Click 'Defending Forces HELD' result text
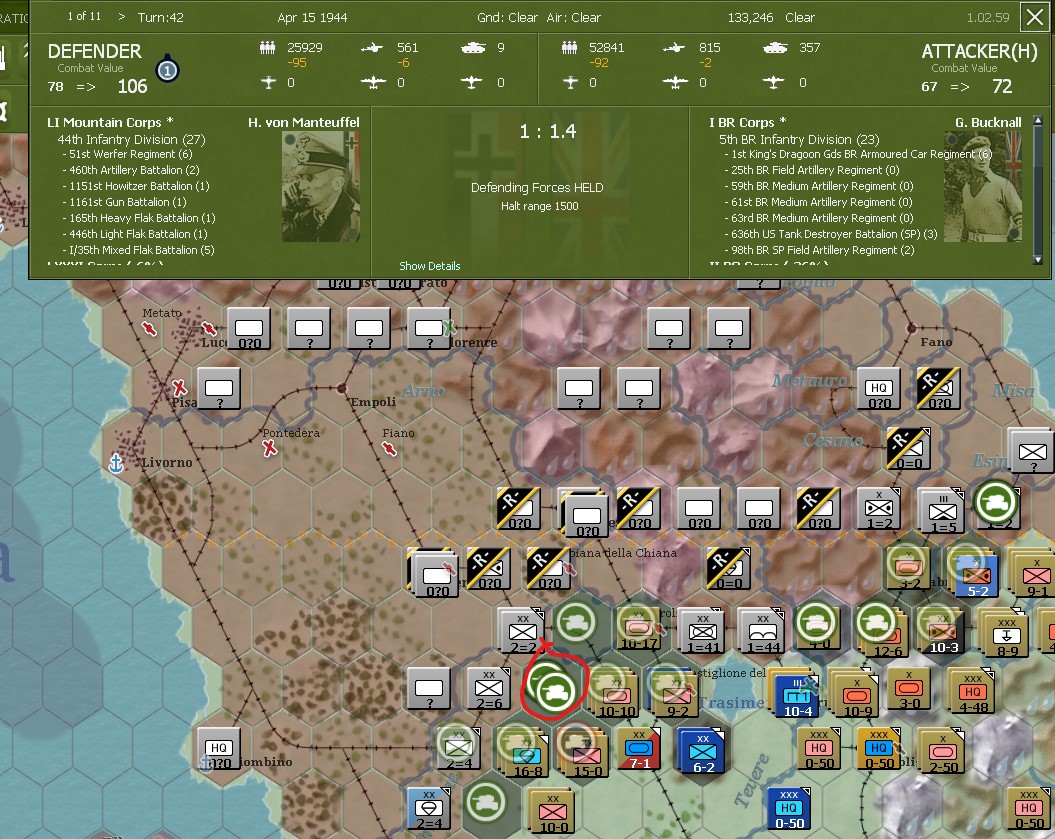Image resolution: width=1055 pixels, height=839 pixels. [537, 188]
